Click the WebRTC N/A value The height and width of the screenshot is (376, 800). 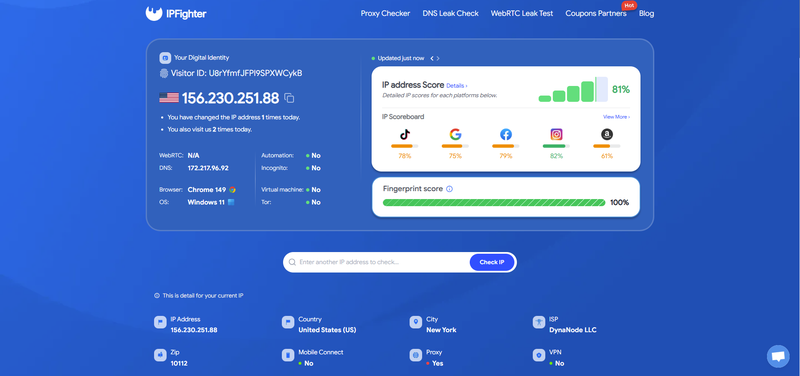193,156
